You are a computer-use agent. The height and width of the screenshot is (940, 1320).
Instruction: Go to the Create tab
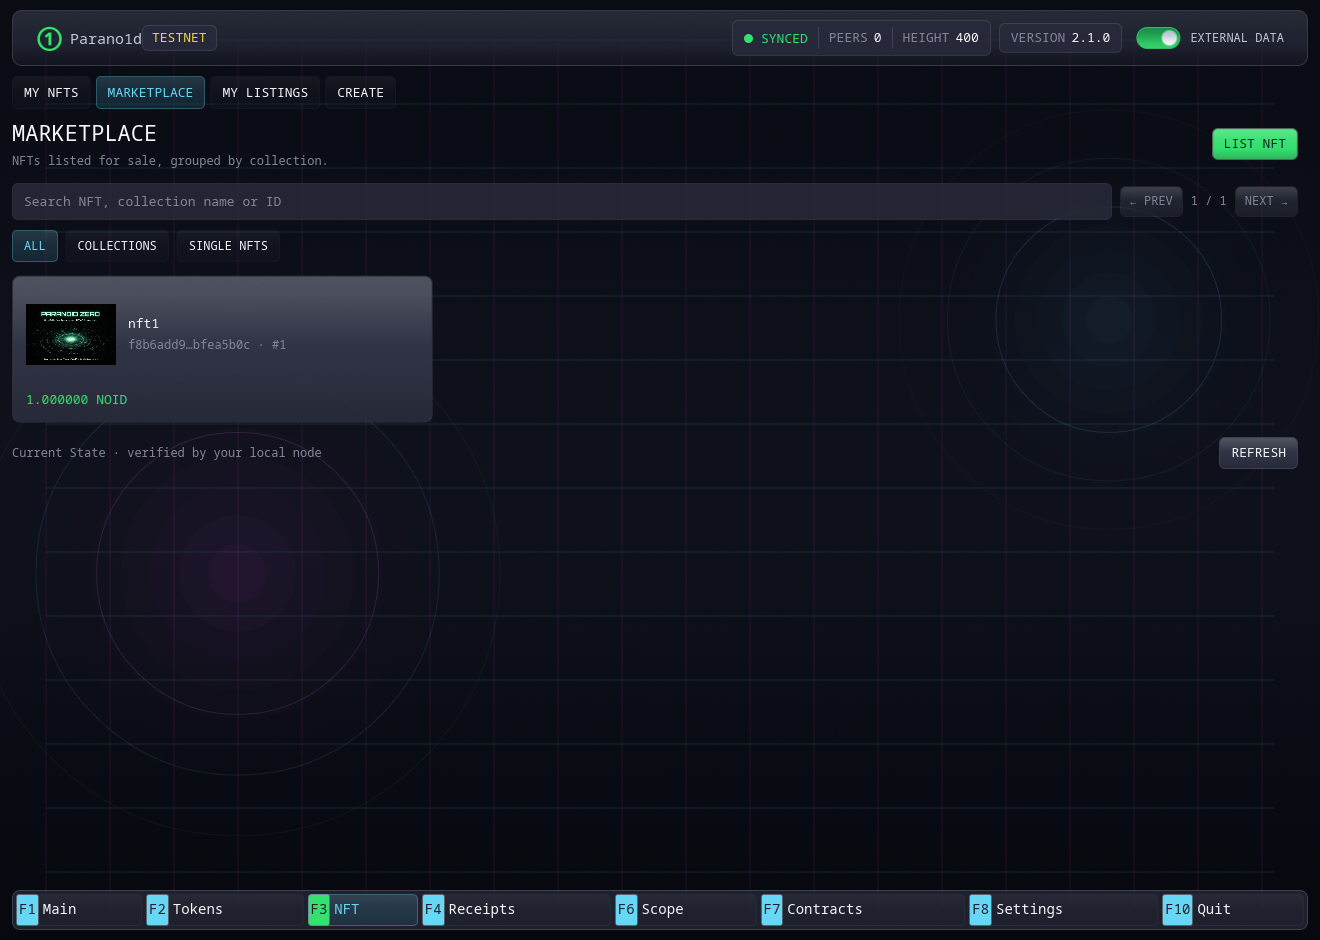(x=360, y=93)
